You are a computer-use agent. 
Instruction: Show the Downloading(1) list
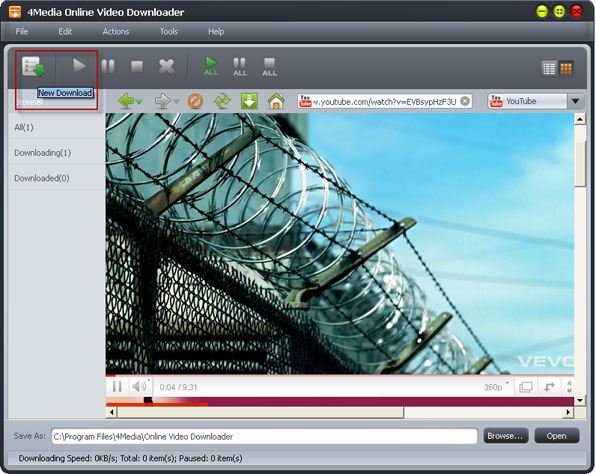[x=56, y=153]
